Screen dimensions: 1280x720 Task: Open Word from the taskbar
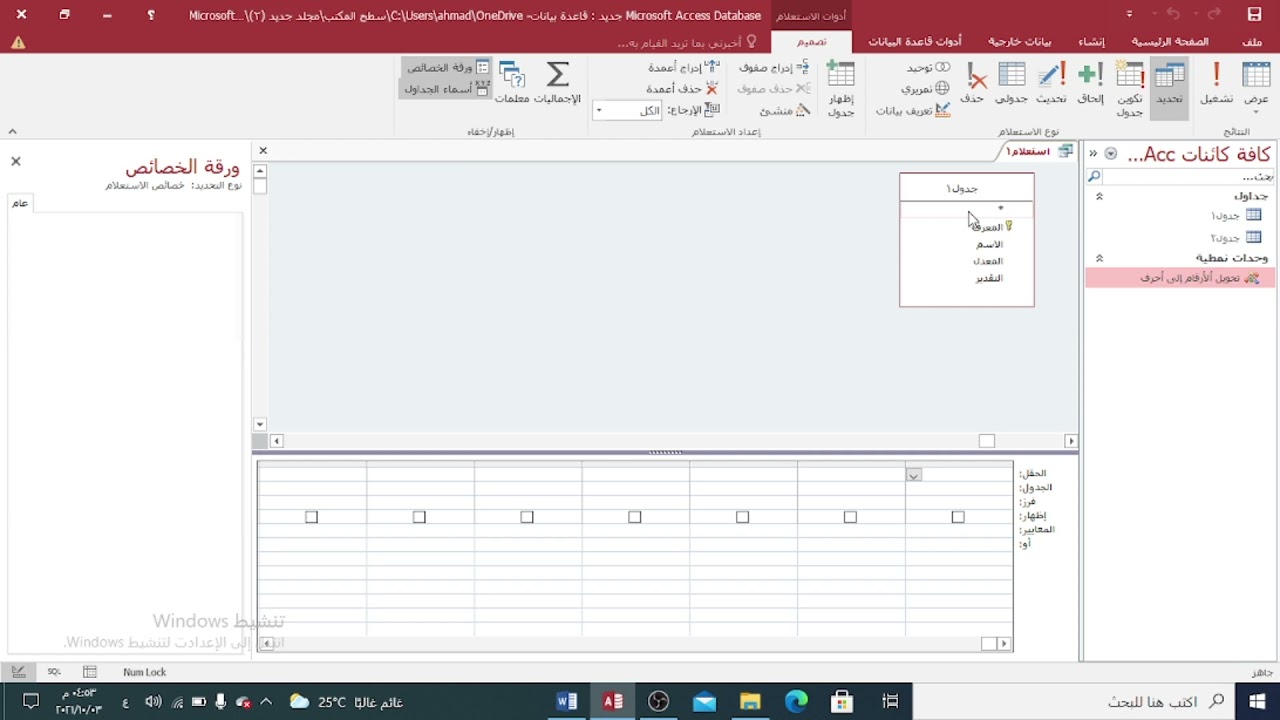point(567,702)
